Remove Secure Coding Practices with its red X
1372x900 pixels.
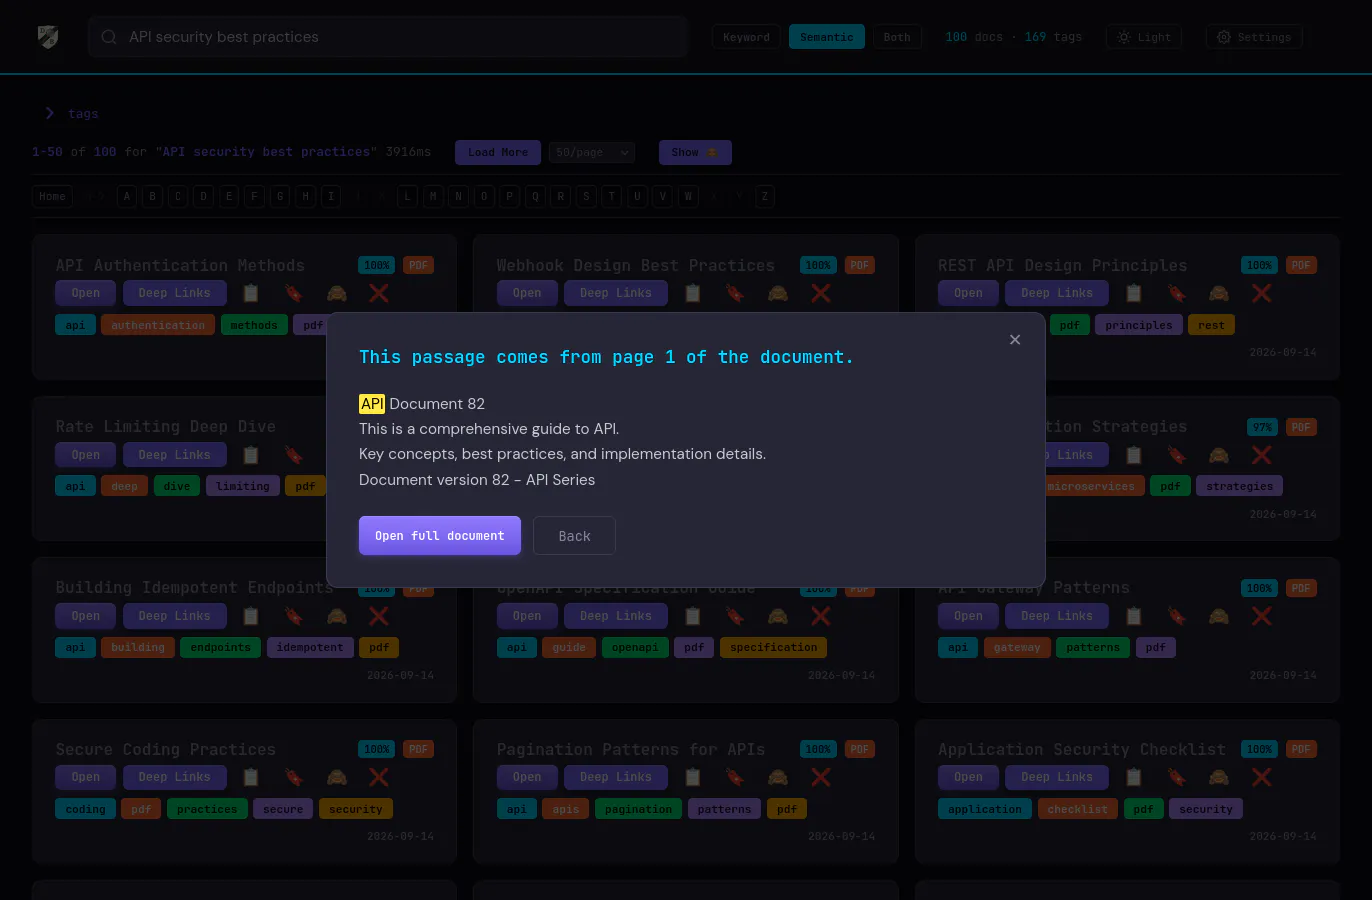[379, 777]
